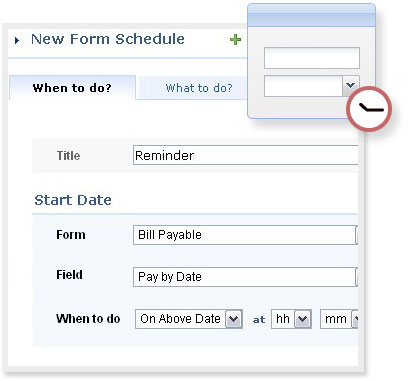The height and width of the screenshot is (381, 408).
Task: Click the bold Field label
Action: point(69,275)
